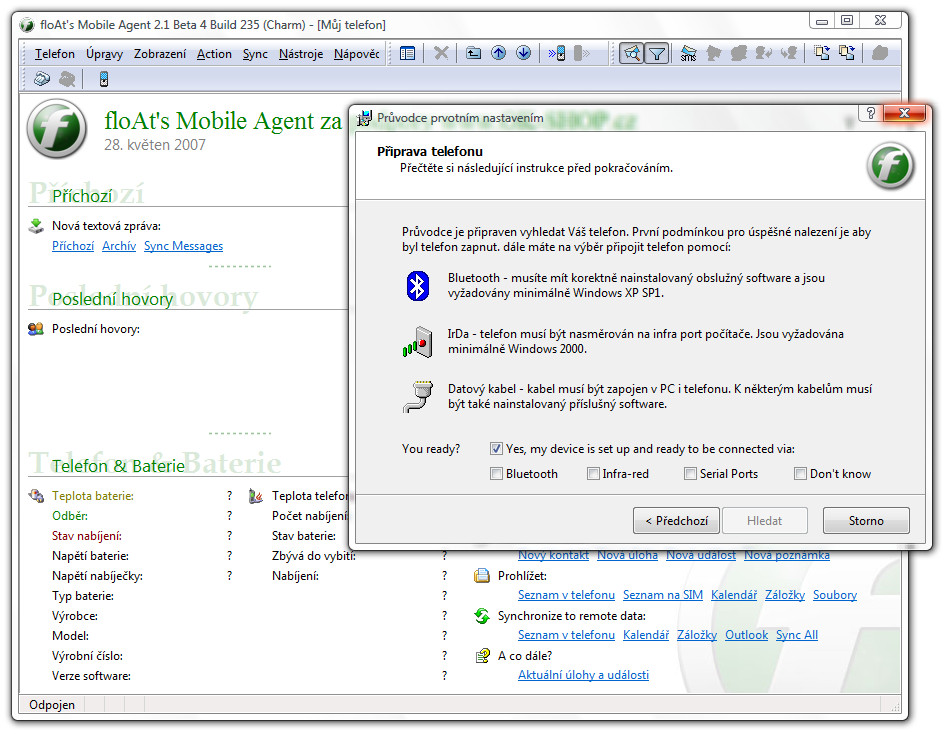Close the Průvodce prvotním nastavením wizard
The width and height of the screenshot is (946, 735).
tap(904, 113)
